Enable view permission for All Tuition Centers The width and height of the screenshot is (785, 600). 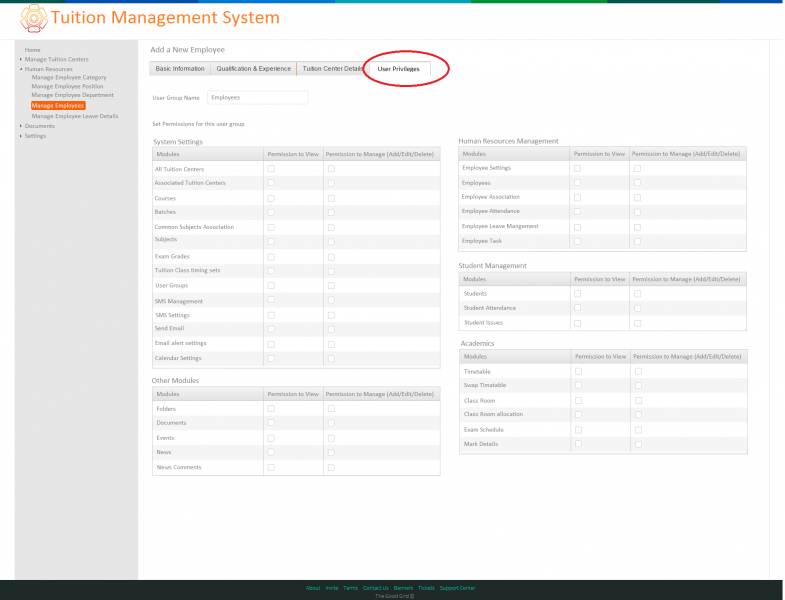pos(271,169)
